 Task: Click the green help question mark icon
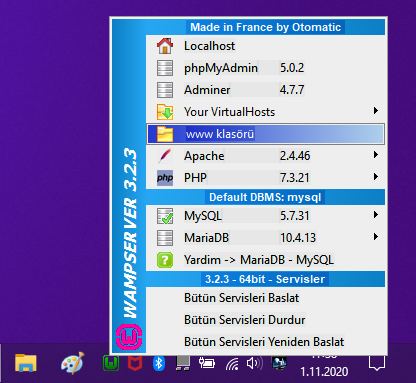(x=165, y=260)
